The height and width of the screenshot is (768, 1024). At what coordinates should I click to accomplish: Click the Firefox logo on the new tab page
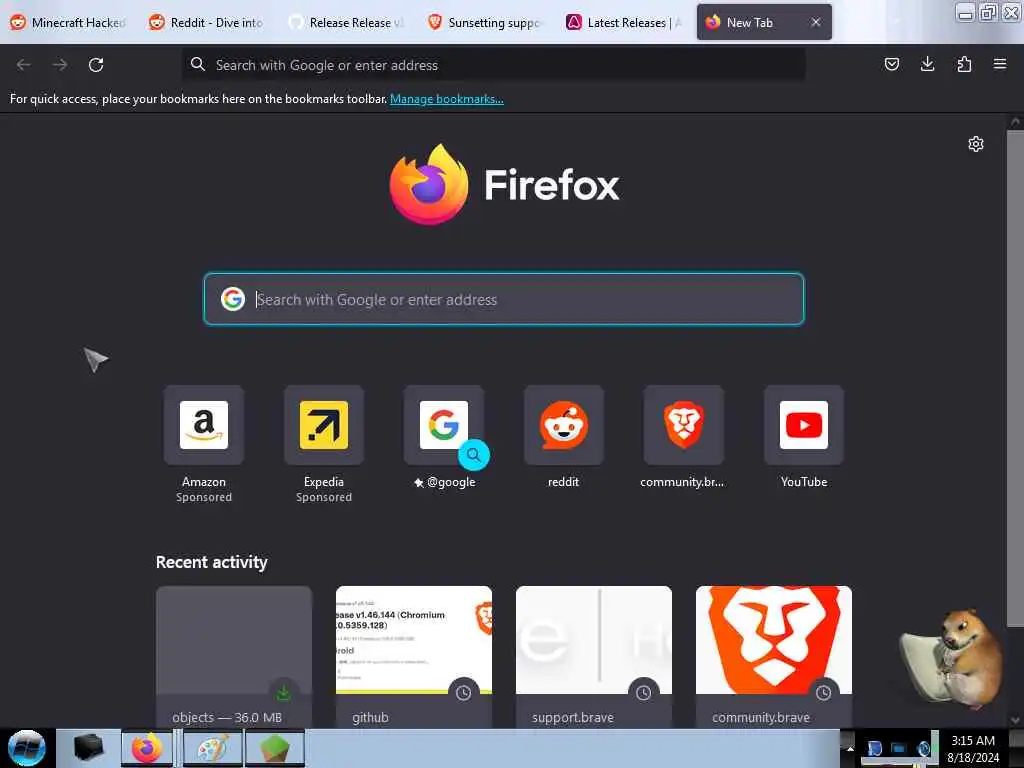(429, 185)
